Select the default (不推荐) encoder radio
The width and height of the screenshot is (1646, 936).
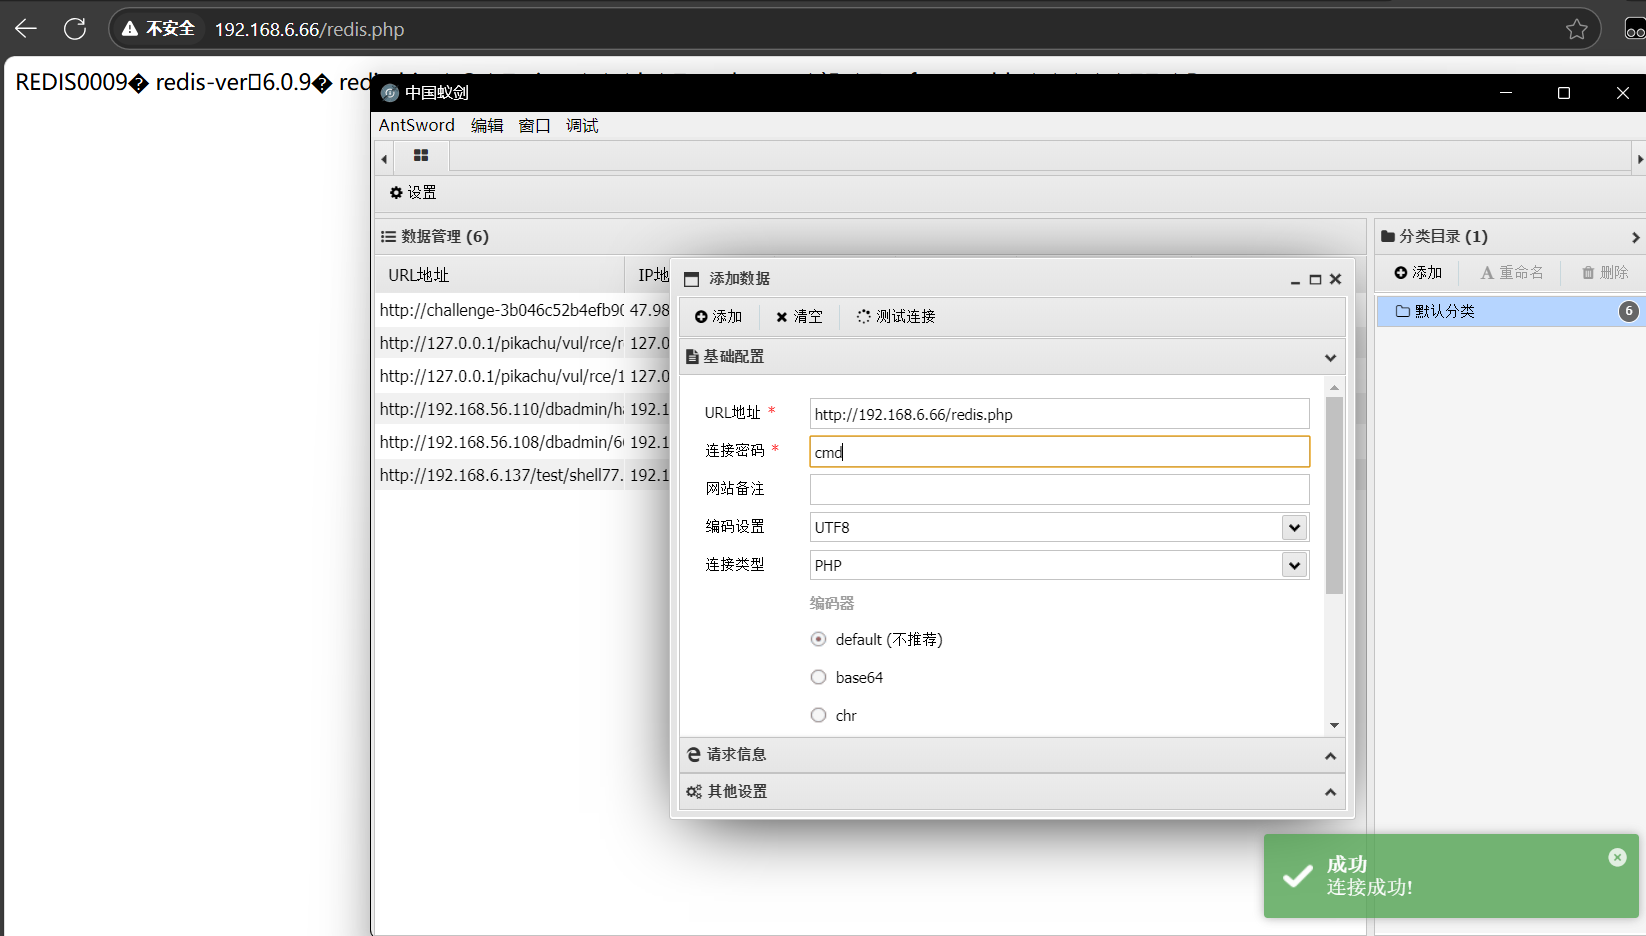pyautogui.click(x=818, y=639)
